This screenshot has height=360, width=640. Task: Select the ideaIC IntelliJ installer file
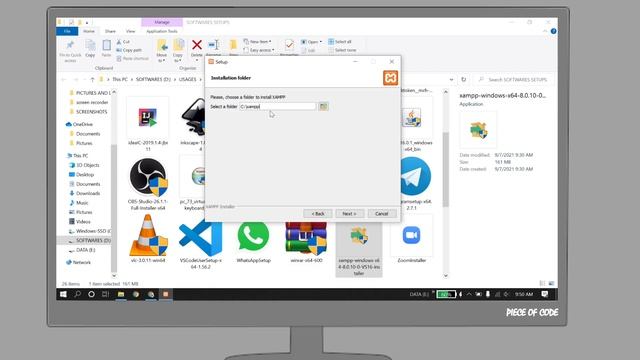[148, 124]
